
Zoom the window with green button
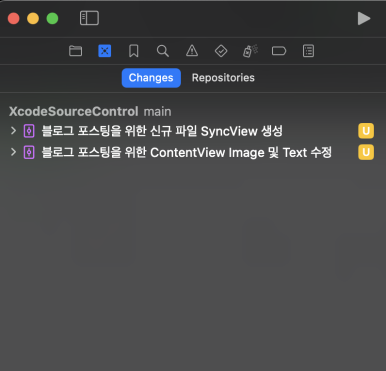pos(52,18)
